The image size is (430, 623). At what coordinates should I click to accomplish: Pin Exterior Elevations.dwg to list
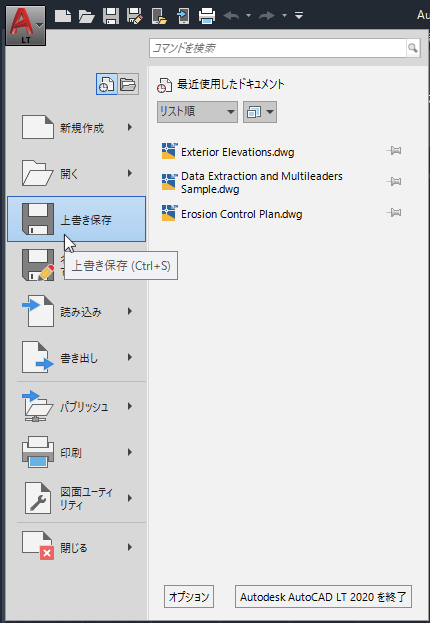click(394, 151)
